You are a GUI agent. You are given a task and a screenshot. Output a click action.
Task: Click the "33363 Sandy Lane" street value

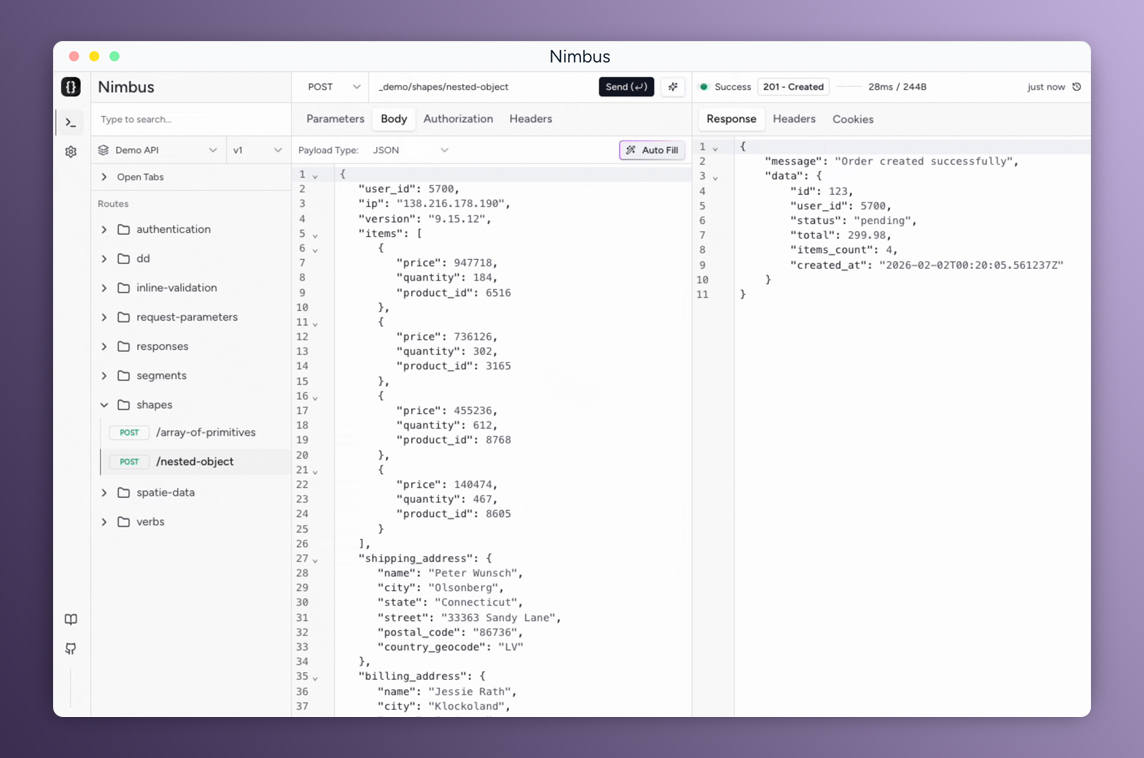click(x=498, y=618)
